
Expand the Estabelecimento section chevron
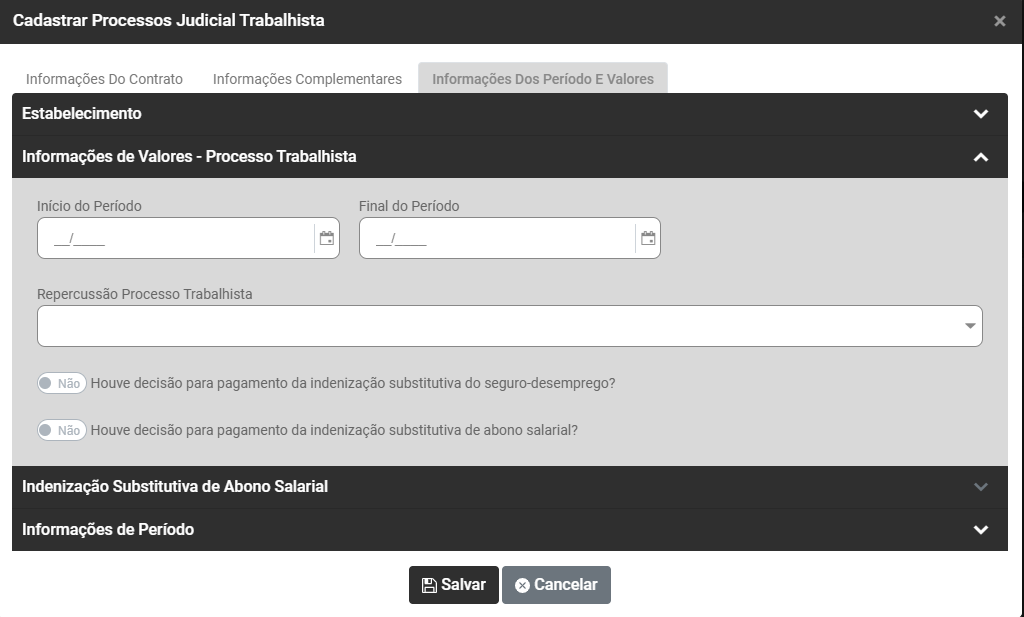pos(980,114)
